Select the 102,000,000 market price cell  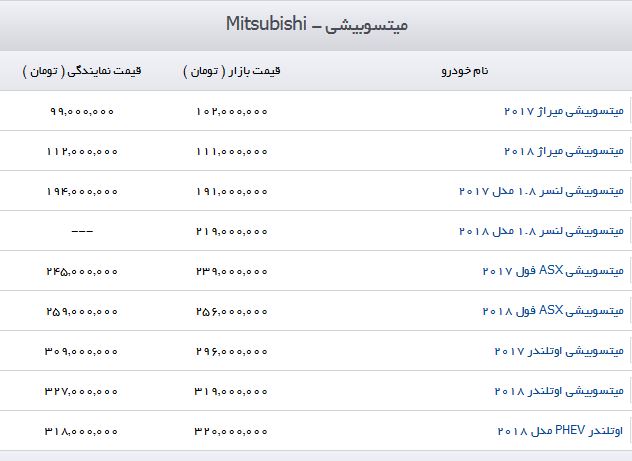click(x=232, y=111)
